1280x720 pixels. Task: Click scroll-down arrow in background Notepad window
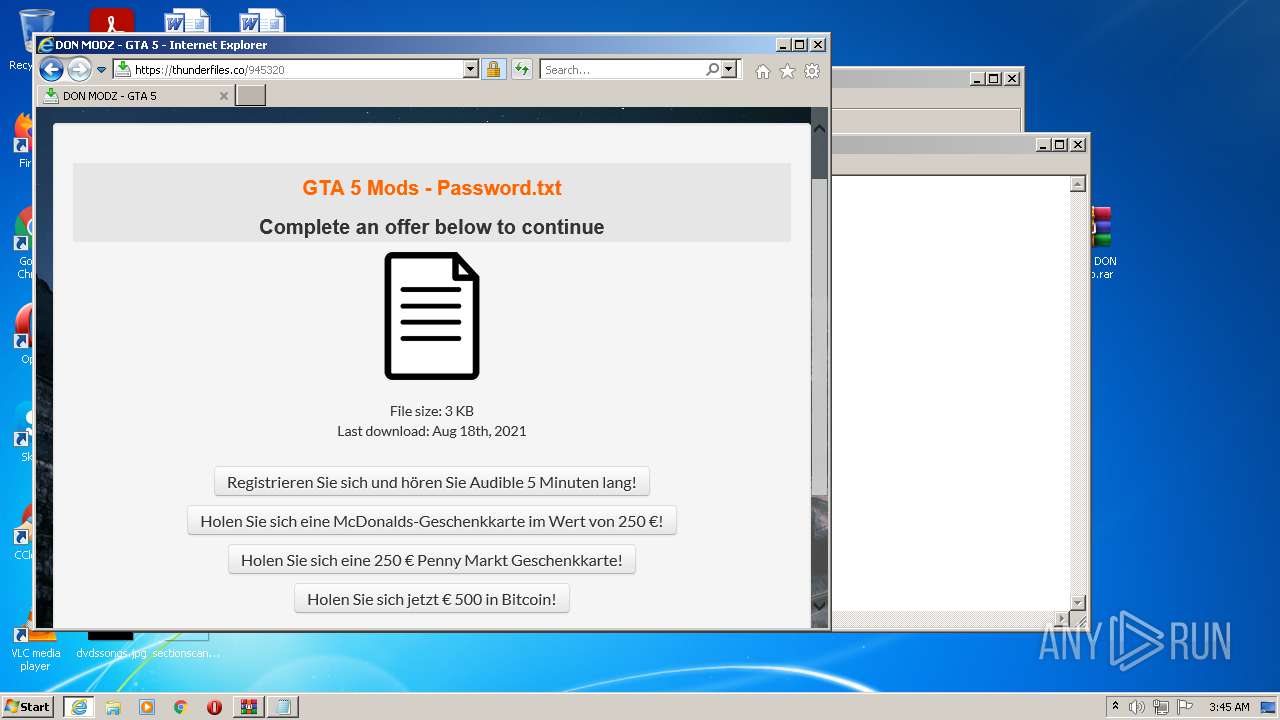pyautogui.click(x=1078, y=602)
